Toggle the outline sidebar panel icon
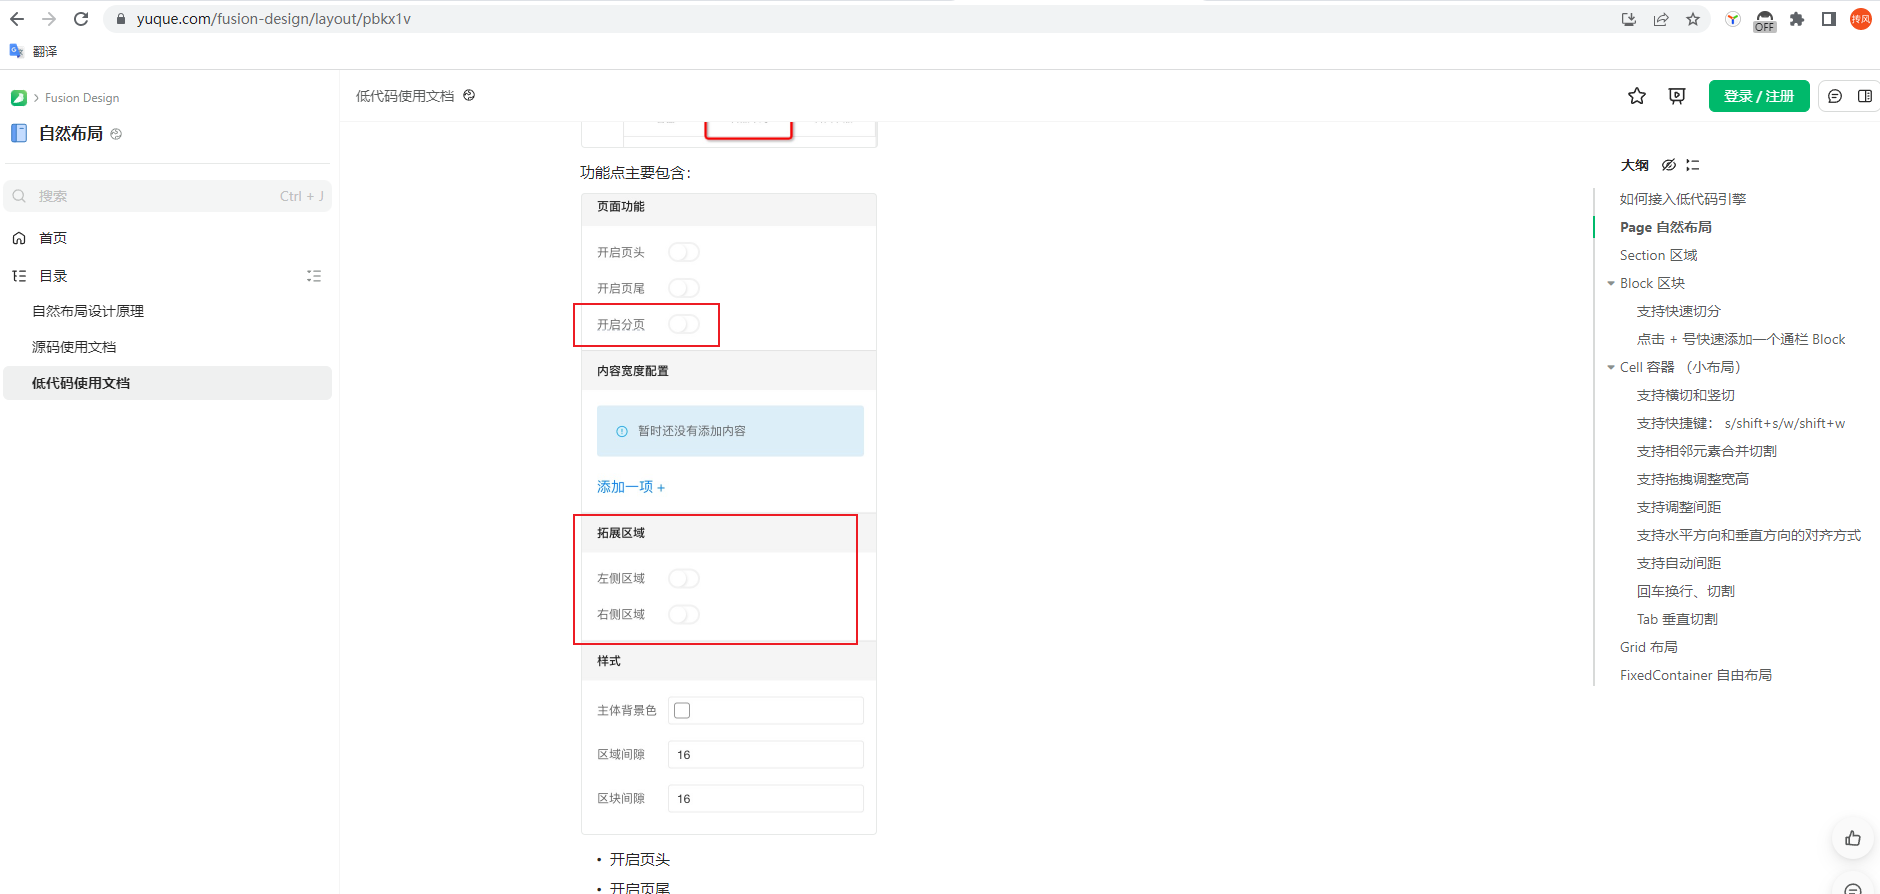Screen dimensions: 1880x894 [1865, 96]
